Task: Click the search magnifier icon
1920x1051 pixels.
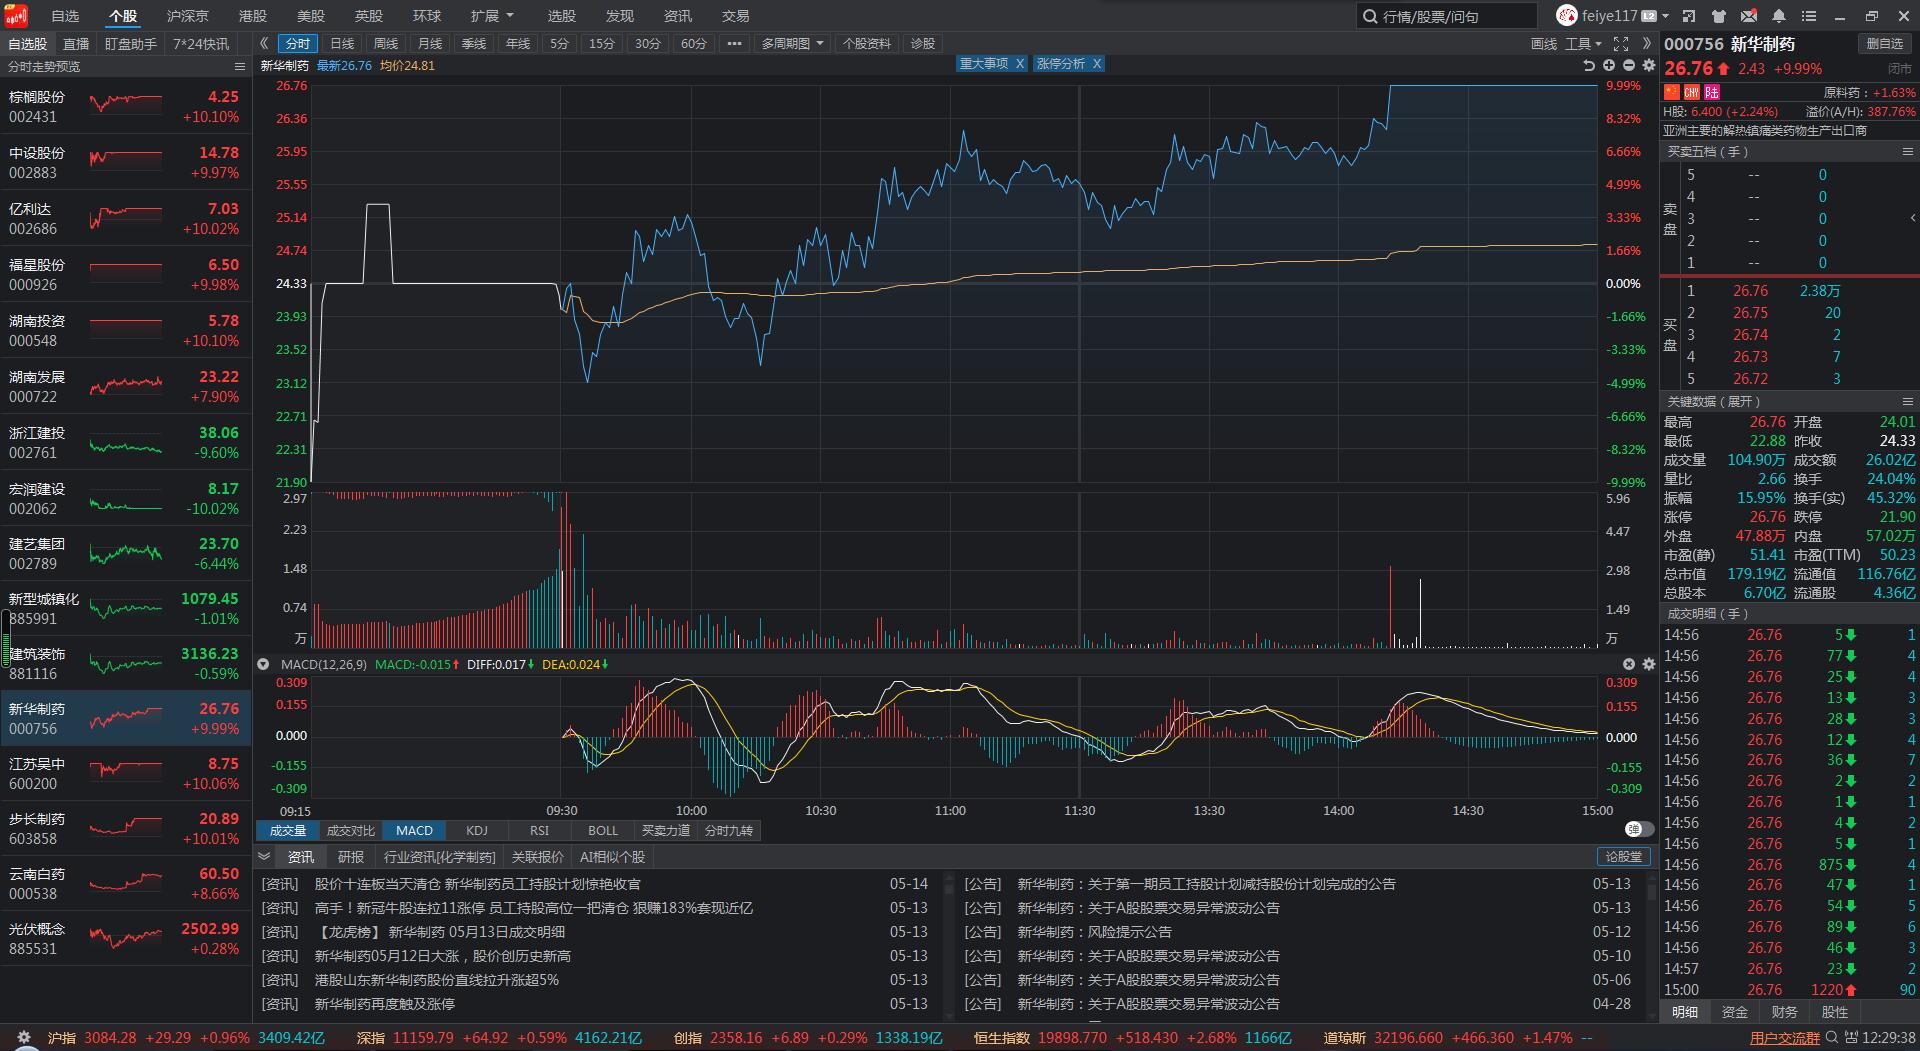Action: 1369,16
